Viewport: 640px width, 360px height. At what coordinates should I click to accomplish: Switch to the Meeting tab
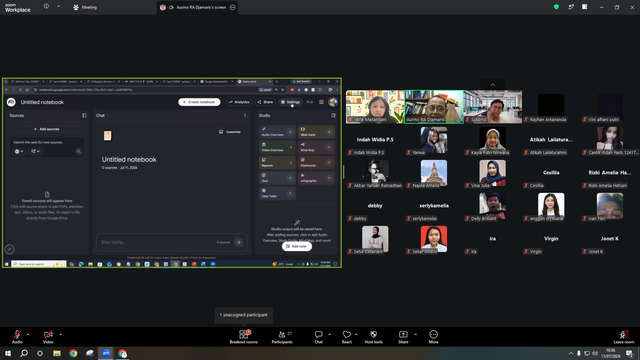pyautogui.click(x=85, y=7)
